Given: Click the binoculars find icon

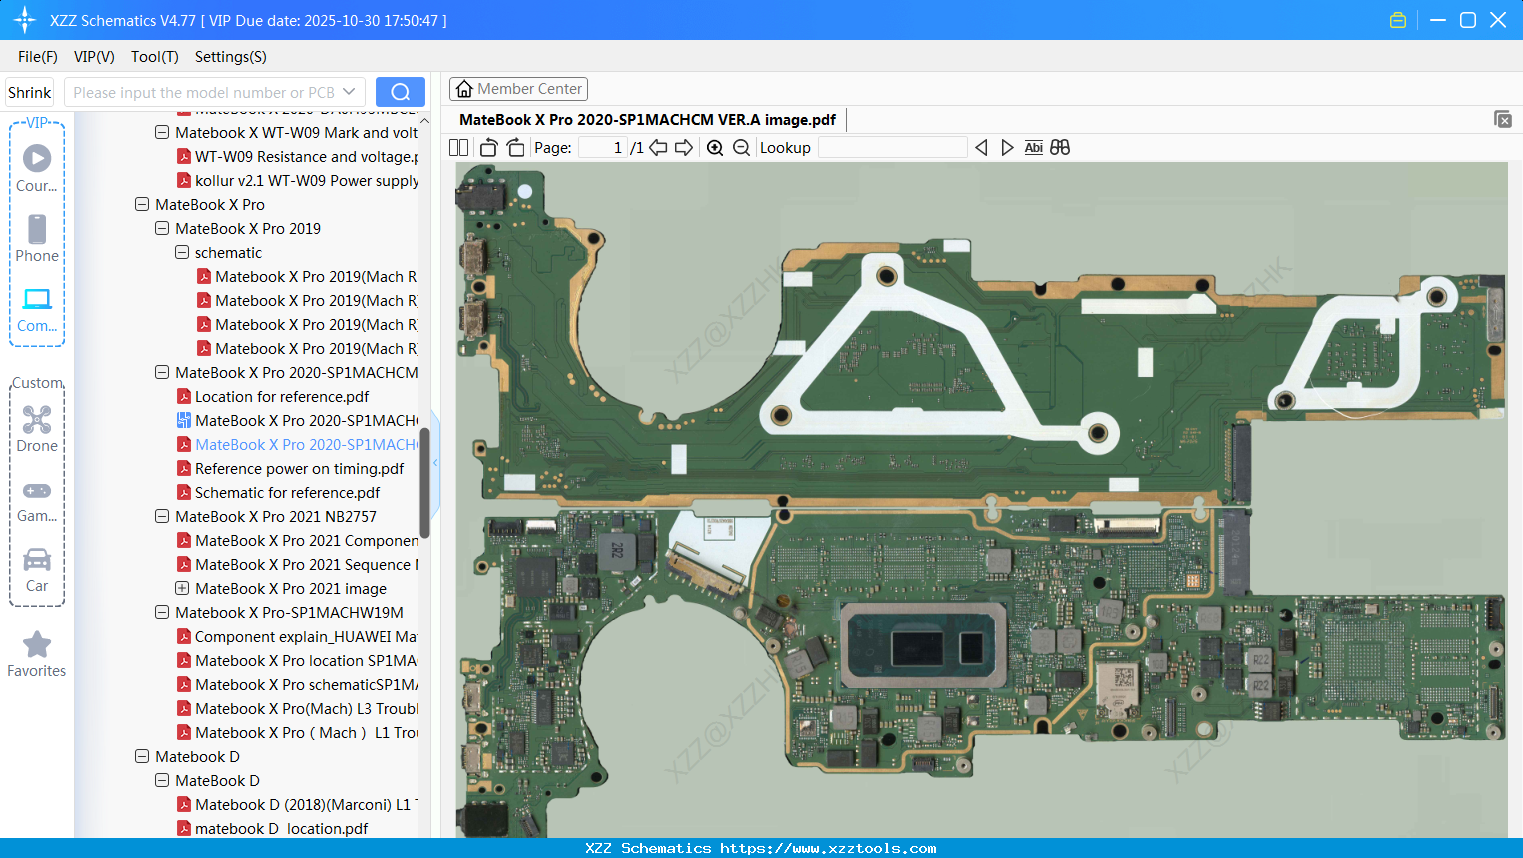Looking at the screenshot, I should [x=1060, y=148].
